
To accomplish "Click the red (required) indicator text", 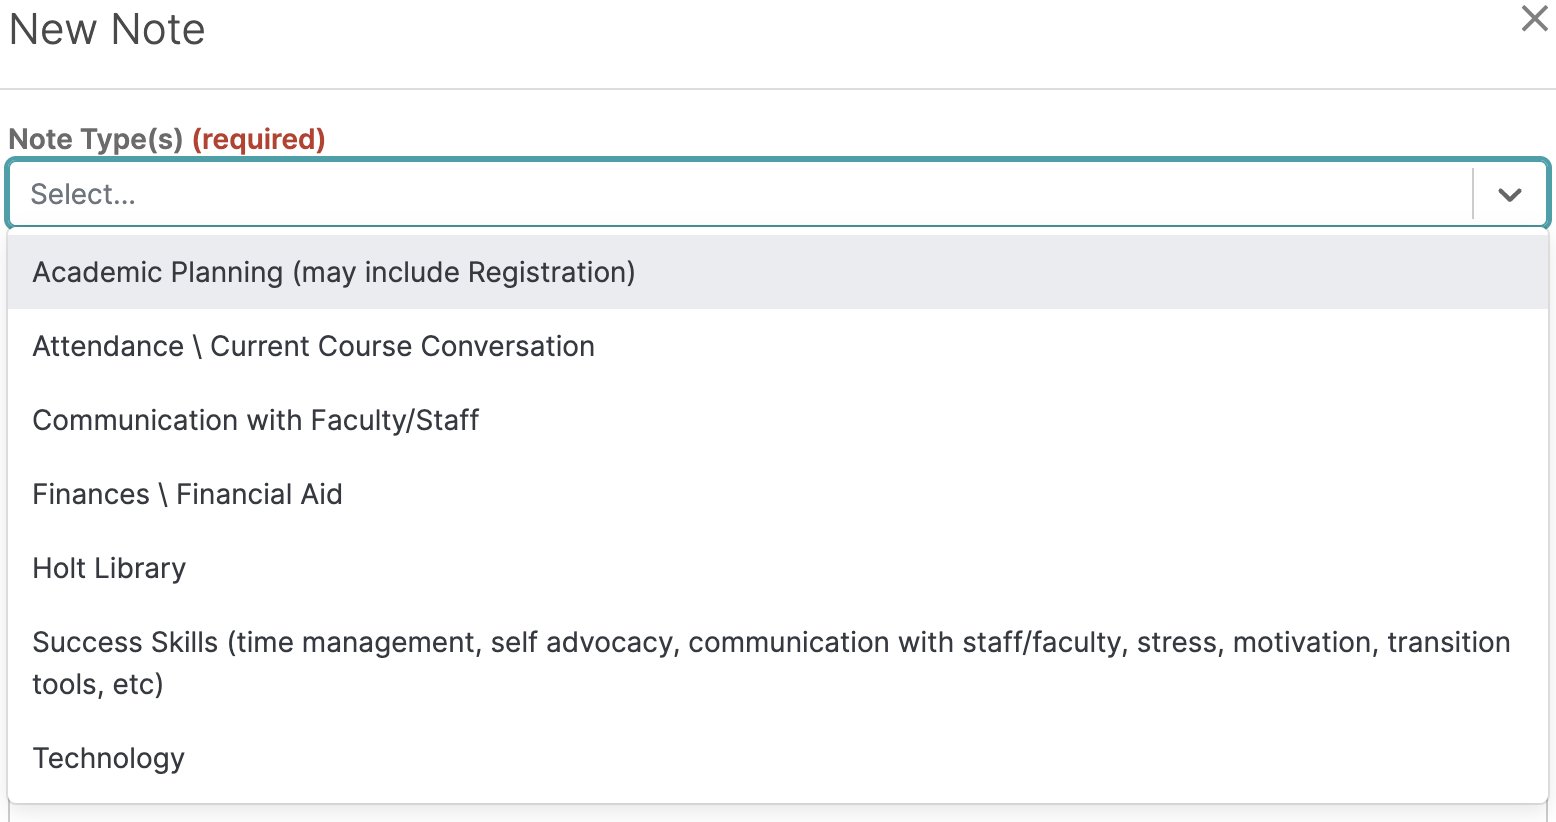I will click(259, 139).
